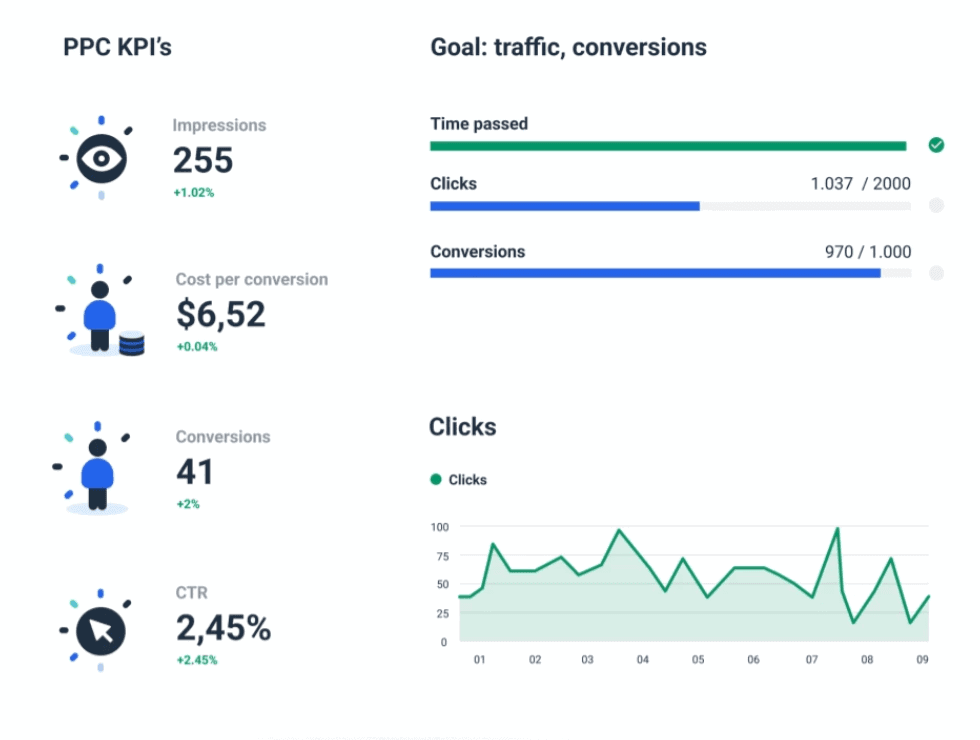
Task: Click the Impressions KPI value 255
Action: [206, 160]
